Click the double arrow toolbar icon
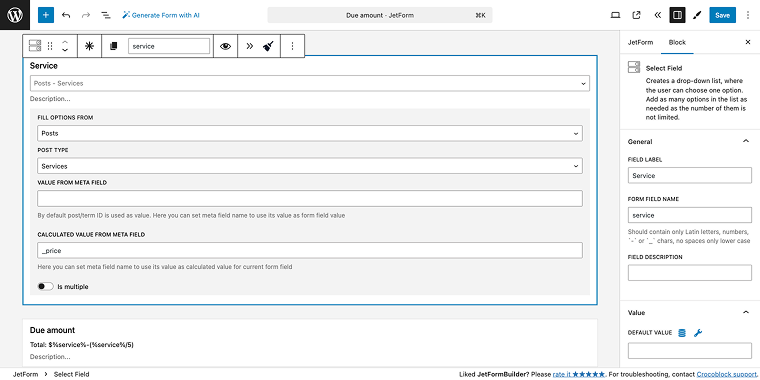The image size is (760, 380). point(249,46)
